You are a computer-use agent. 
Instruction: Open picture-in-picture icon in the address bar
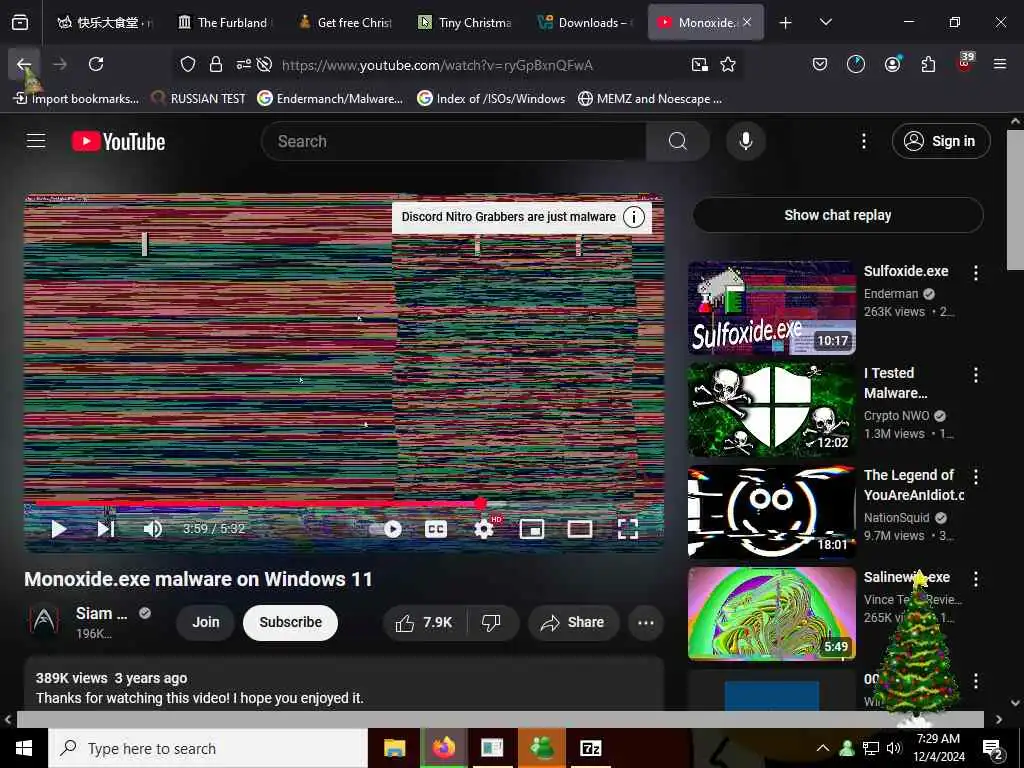coord(699,64)
